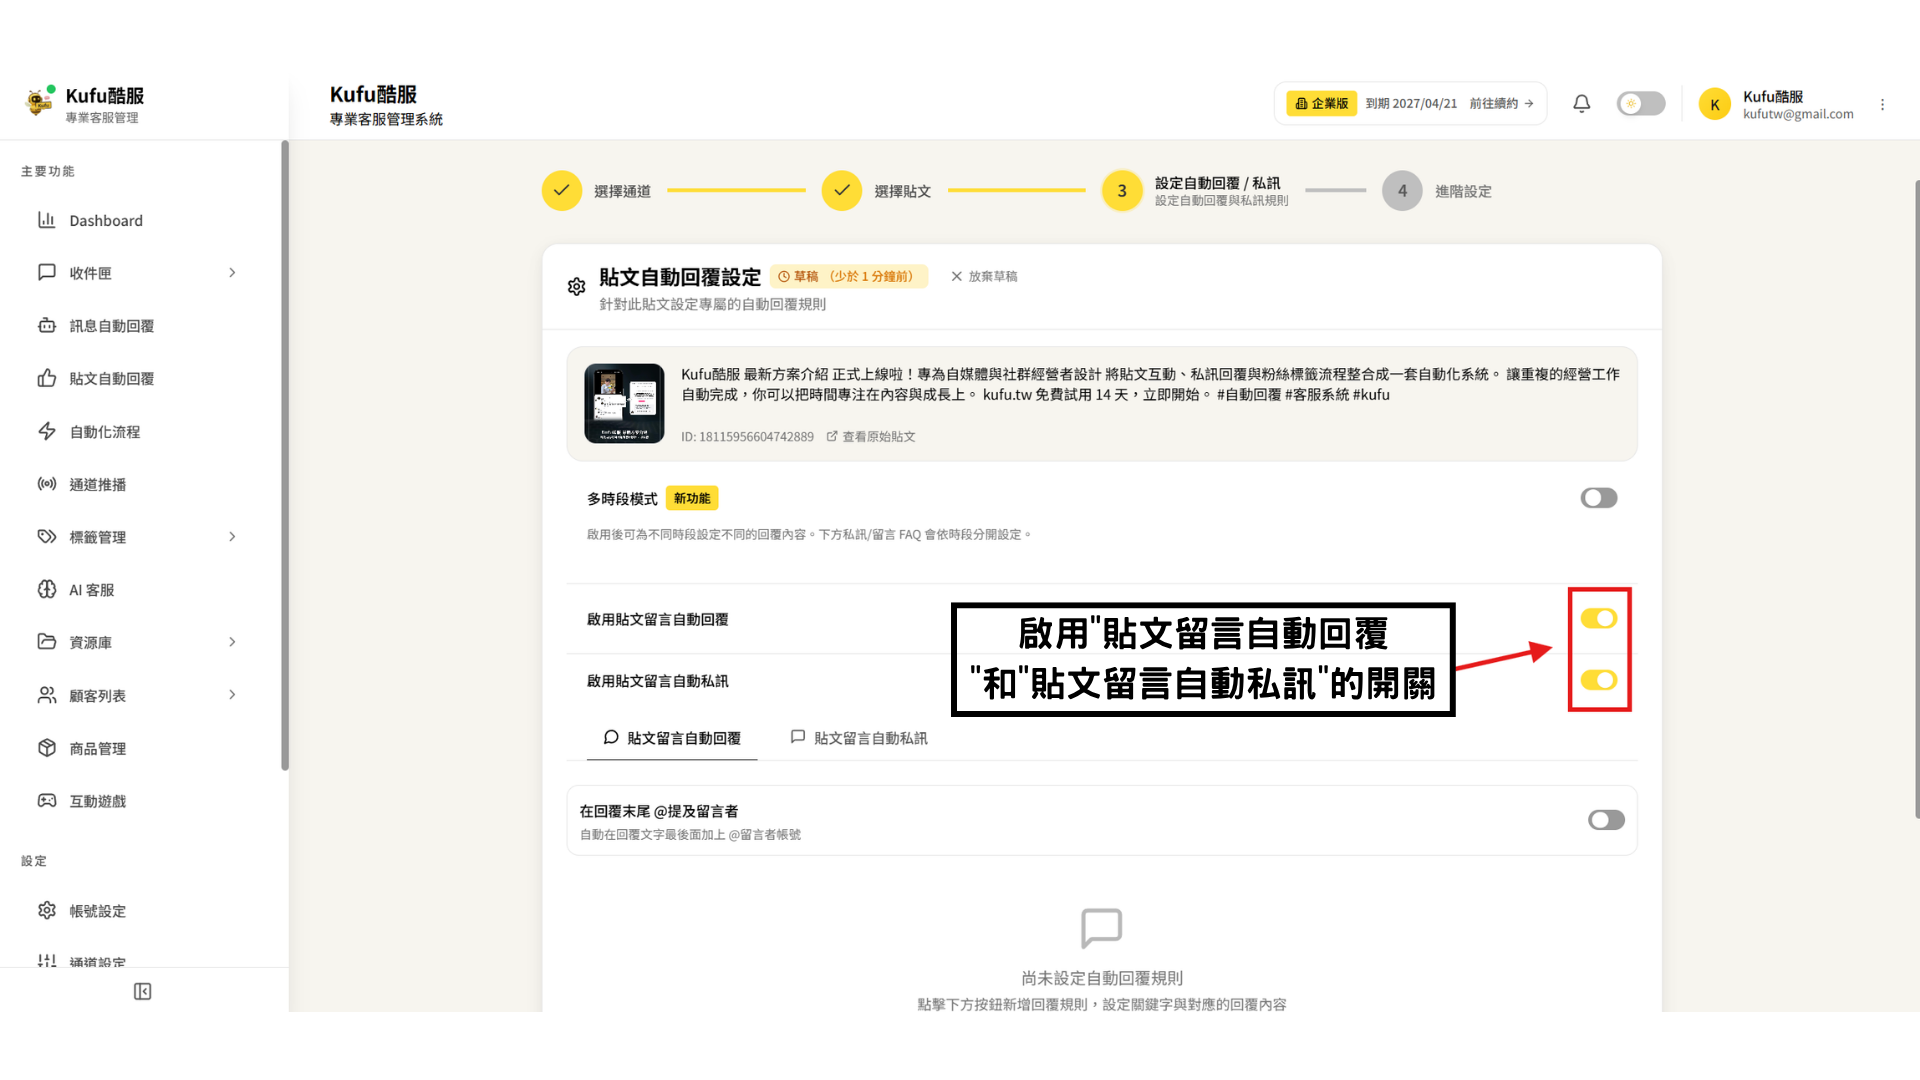Click the 選擇通道 step checkmark circle
The height and width of the screenshot is (1080, 1920).
(x=562, y=190)
